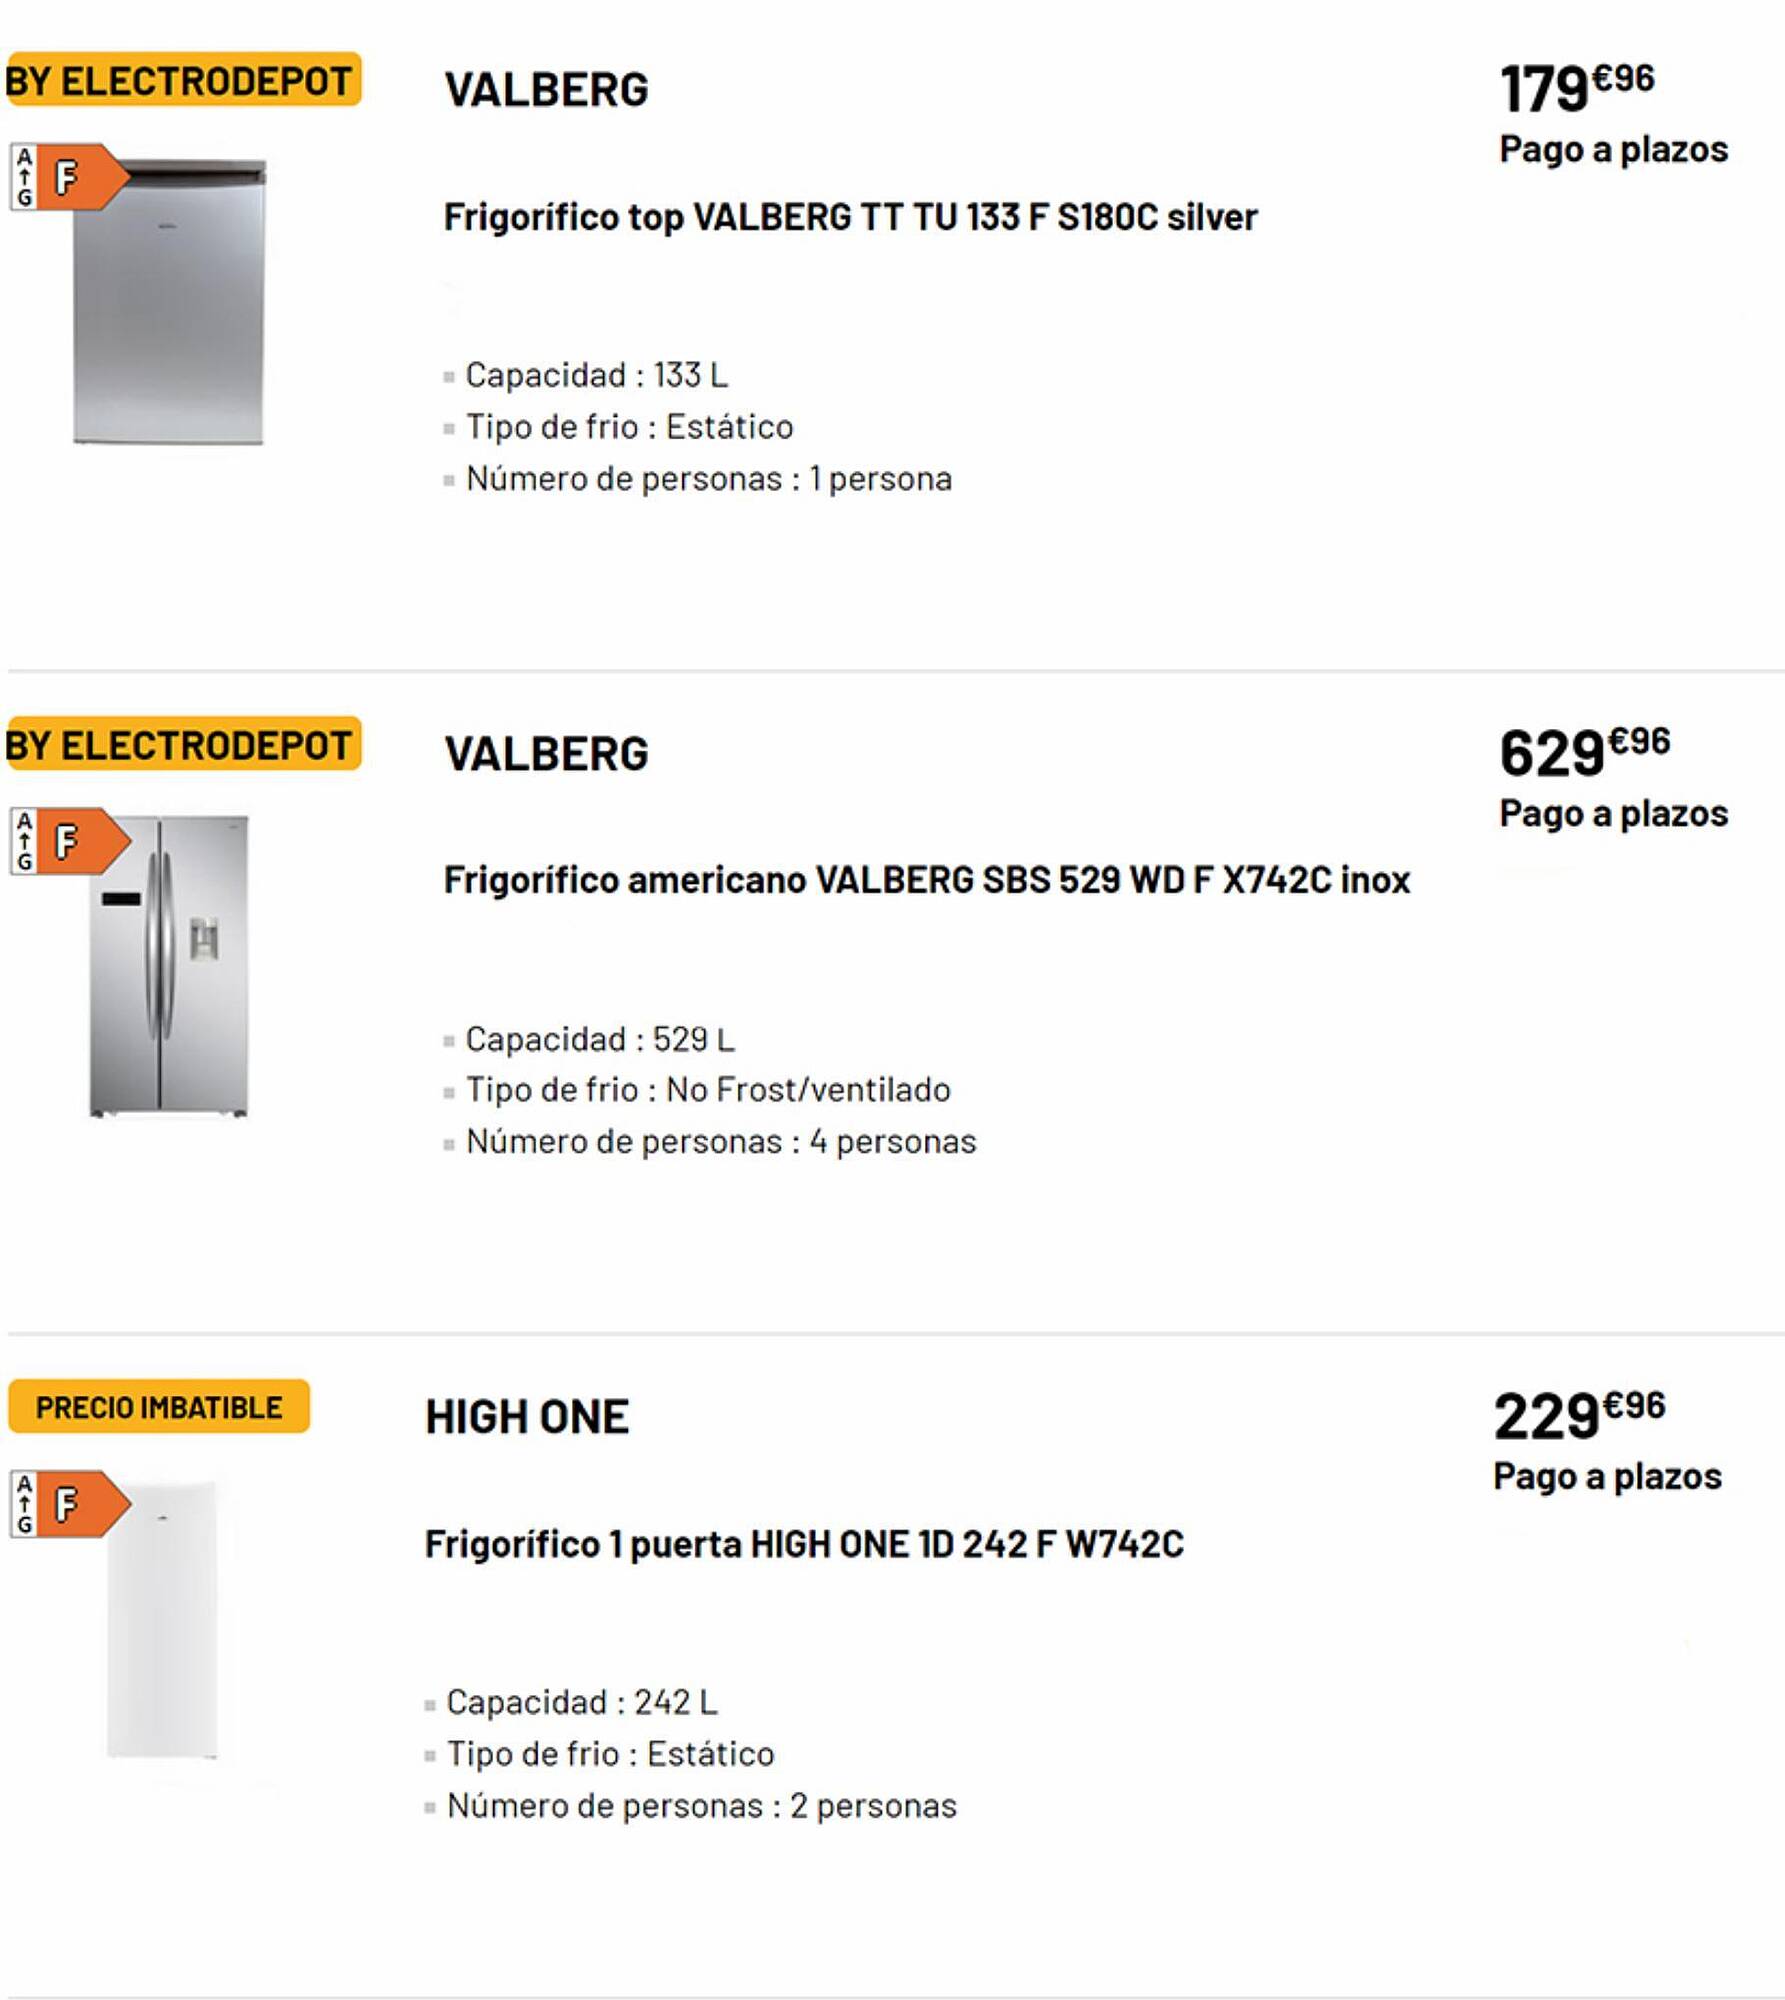Open Frigorífico 1 puerta HIGH ONE 1D 242 link
Screen dimensions: 1785x2000
[x=804, y=1544]
